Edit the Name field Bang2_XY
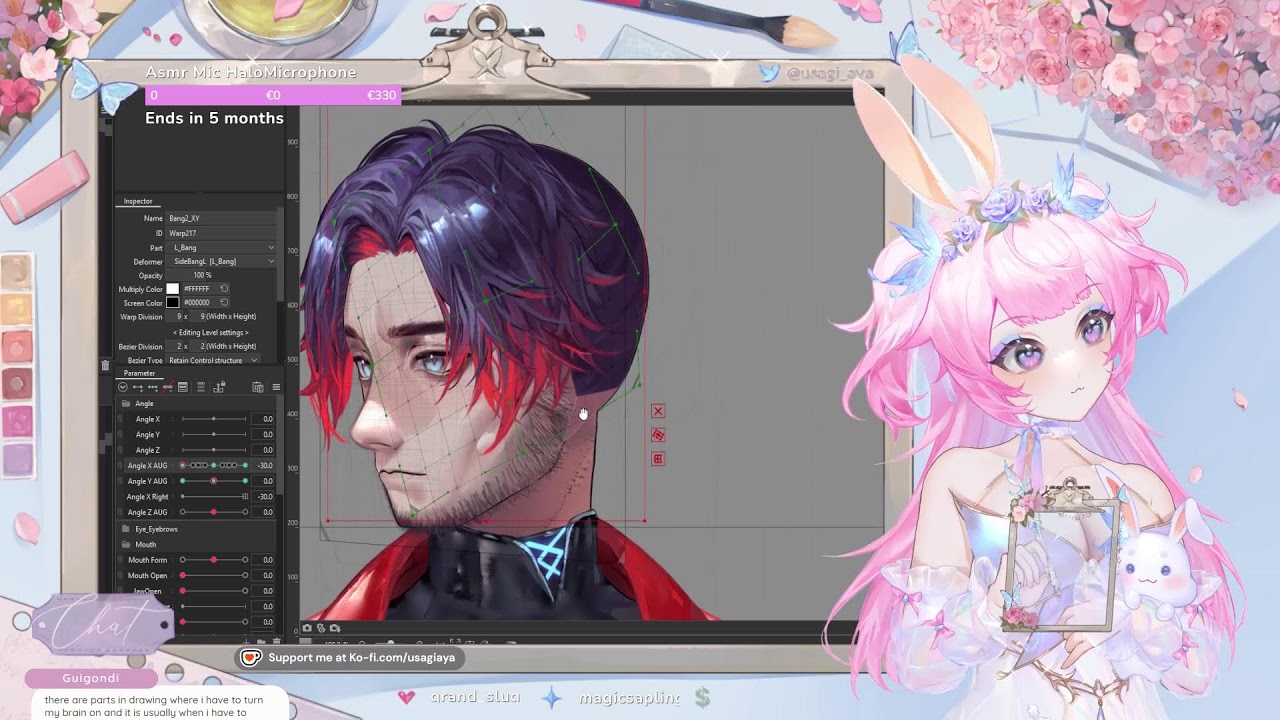The image size is (1280, 720). click(221, 218)
